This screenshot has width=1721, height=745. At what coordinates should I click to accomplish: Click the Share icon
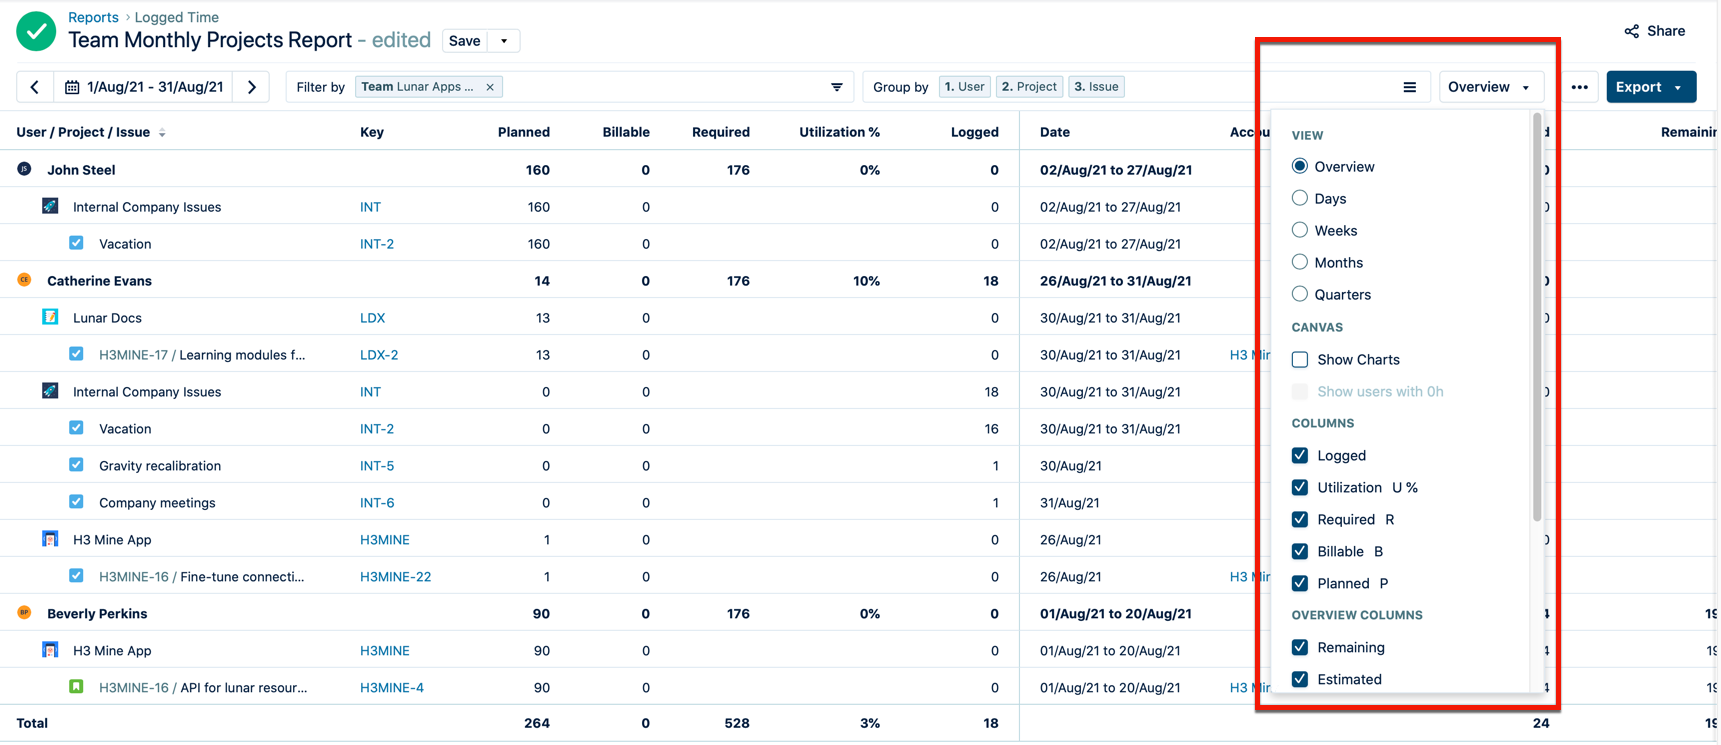coord(1632,31)
